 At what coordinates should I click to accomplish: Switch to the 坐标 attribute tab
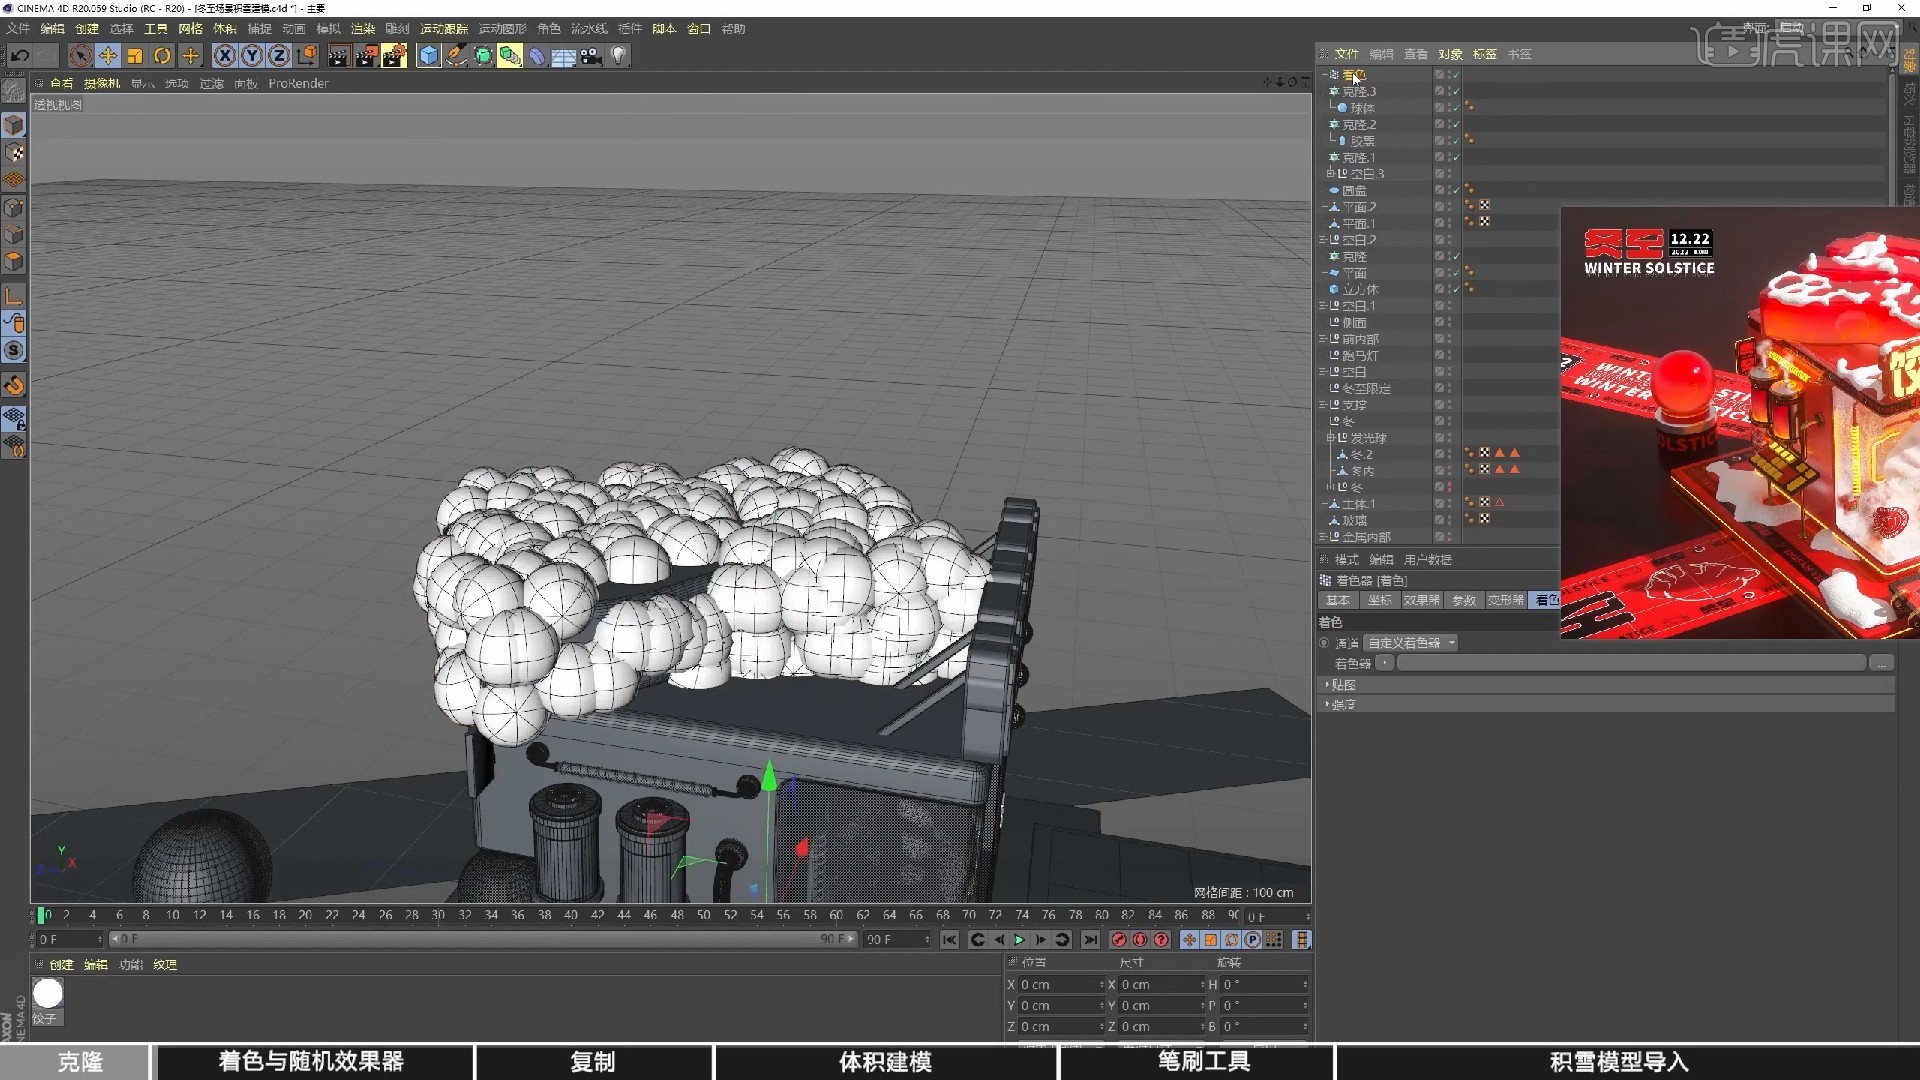pos(1380,600)
